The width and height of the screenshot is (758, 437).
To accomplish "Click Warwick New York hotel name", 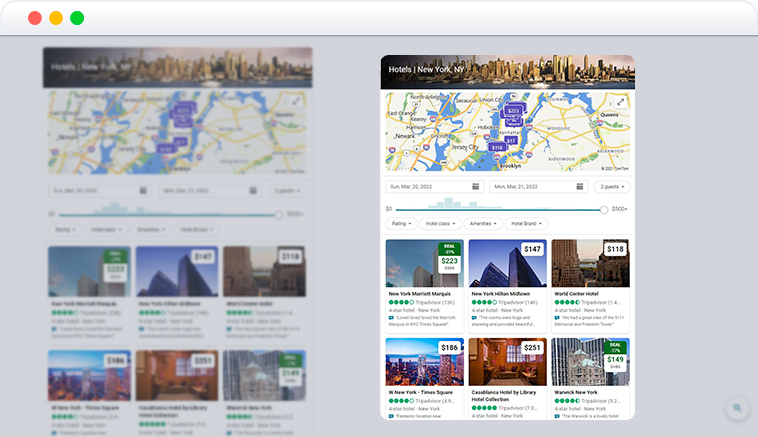I will pyautogui.click(x=576, y=393).
